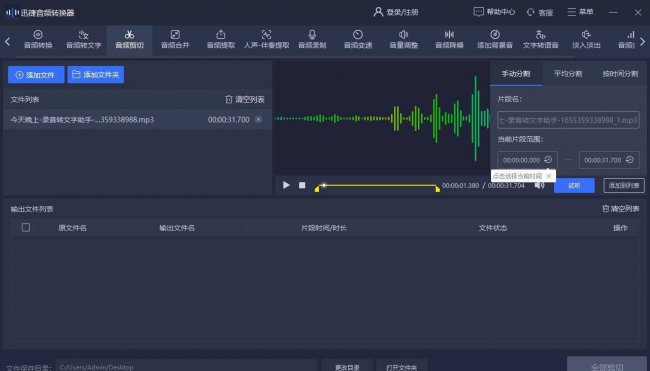650x371 pixels.
Task: Switch to the 按时间分割 split by time tab
Action: click(620, 74)
